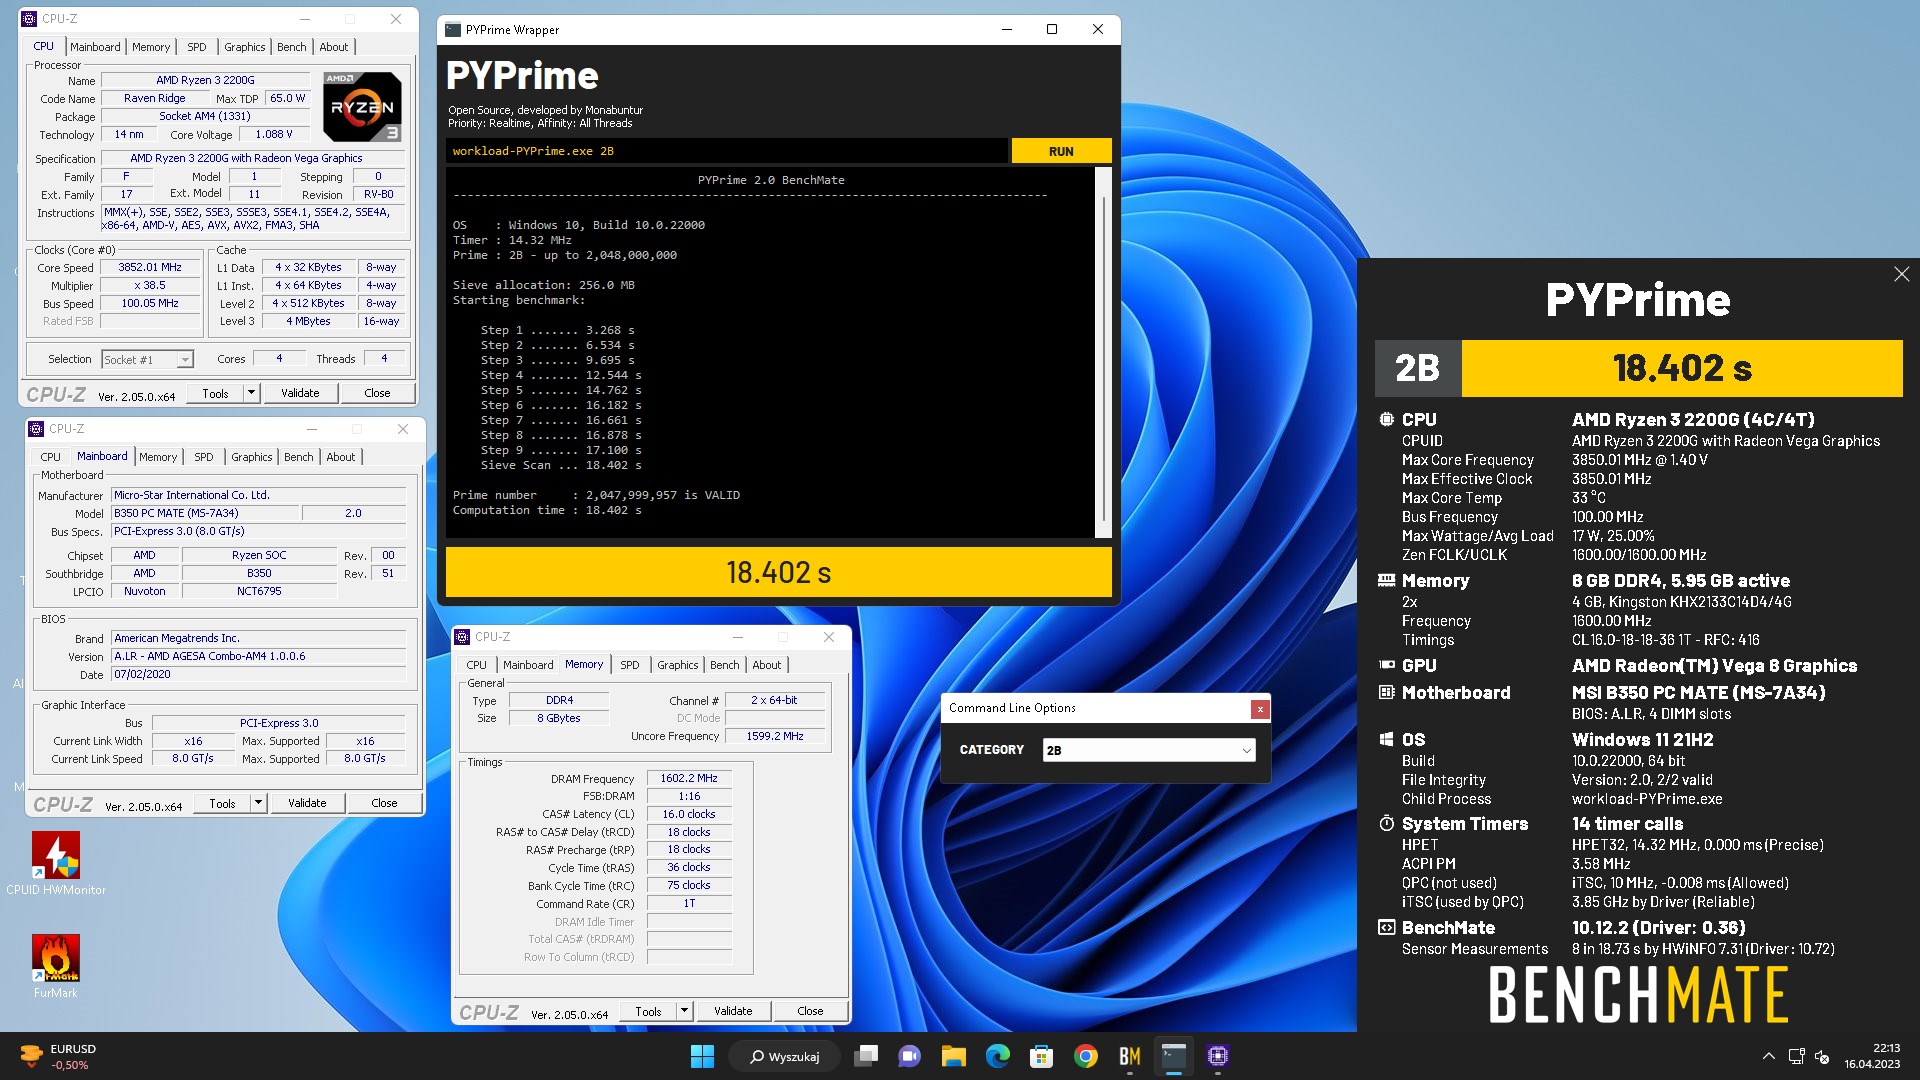Screen dimensions: 1920x1080
Task: Open Microsoft Store from taskbar
Action: pos(1041,1056)
